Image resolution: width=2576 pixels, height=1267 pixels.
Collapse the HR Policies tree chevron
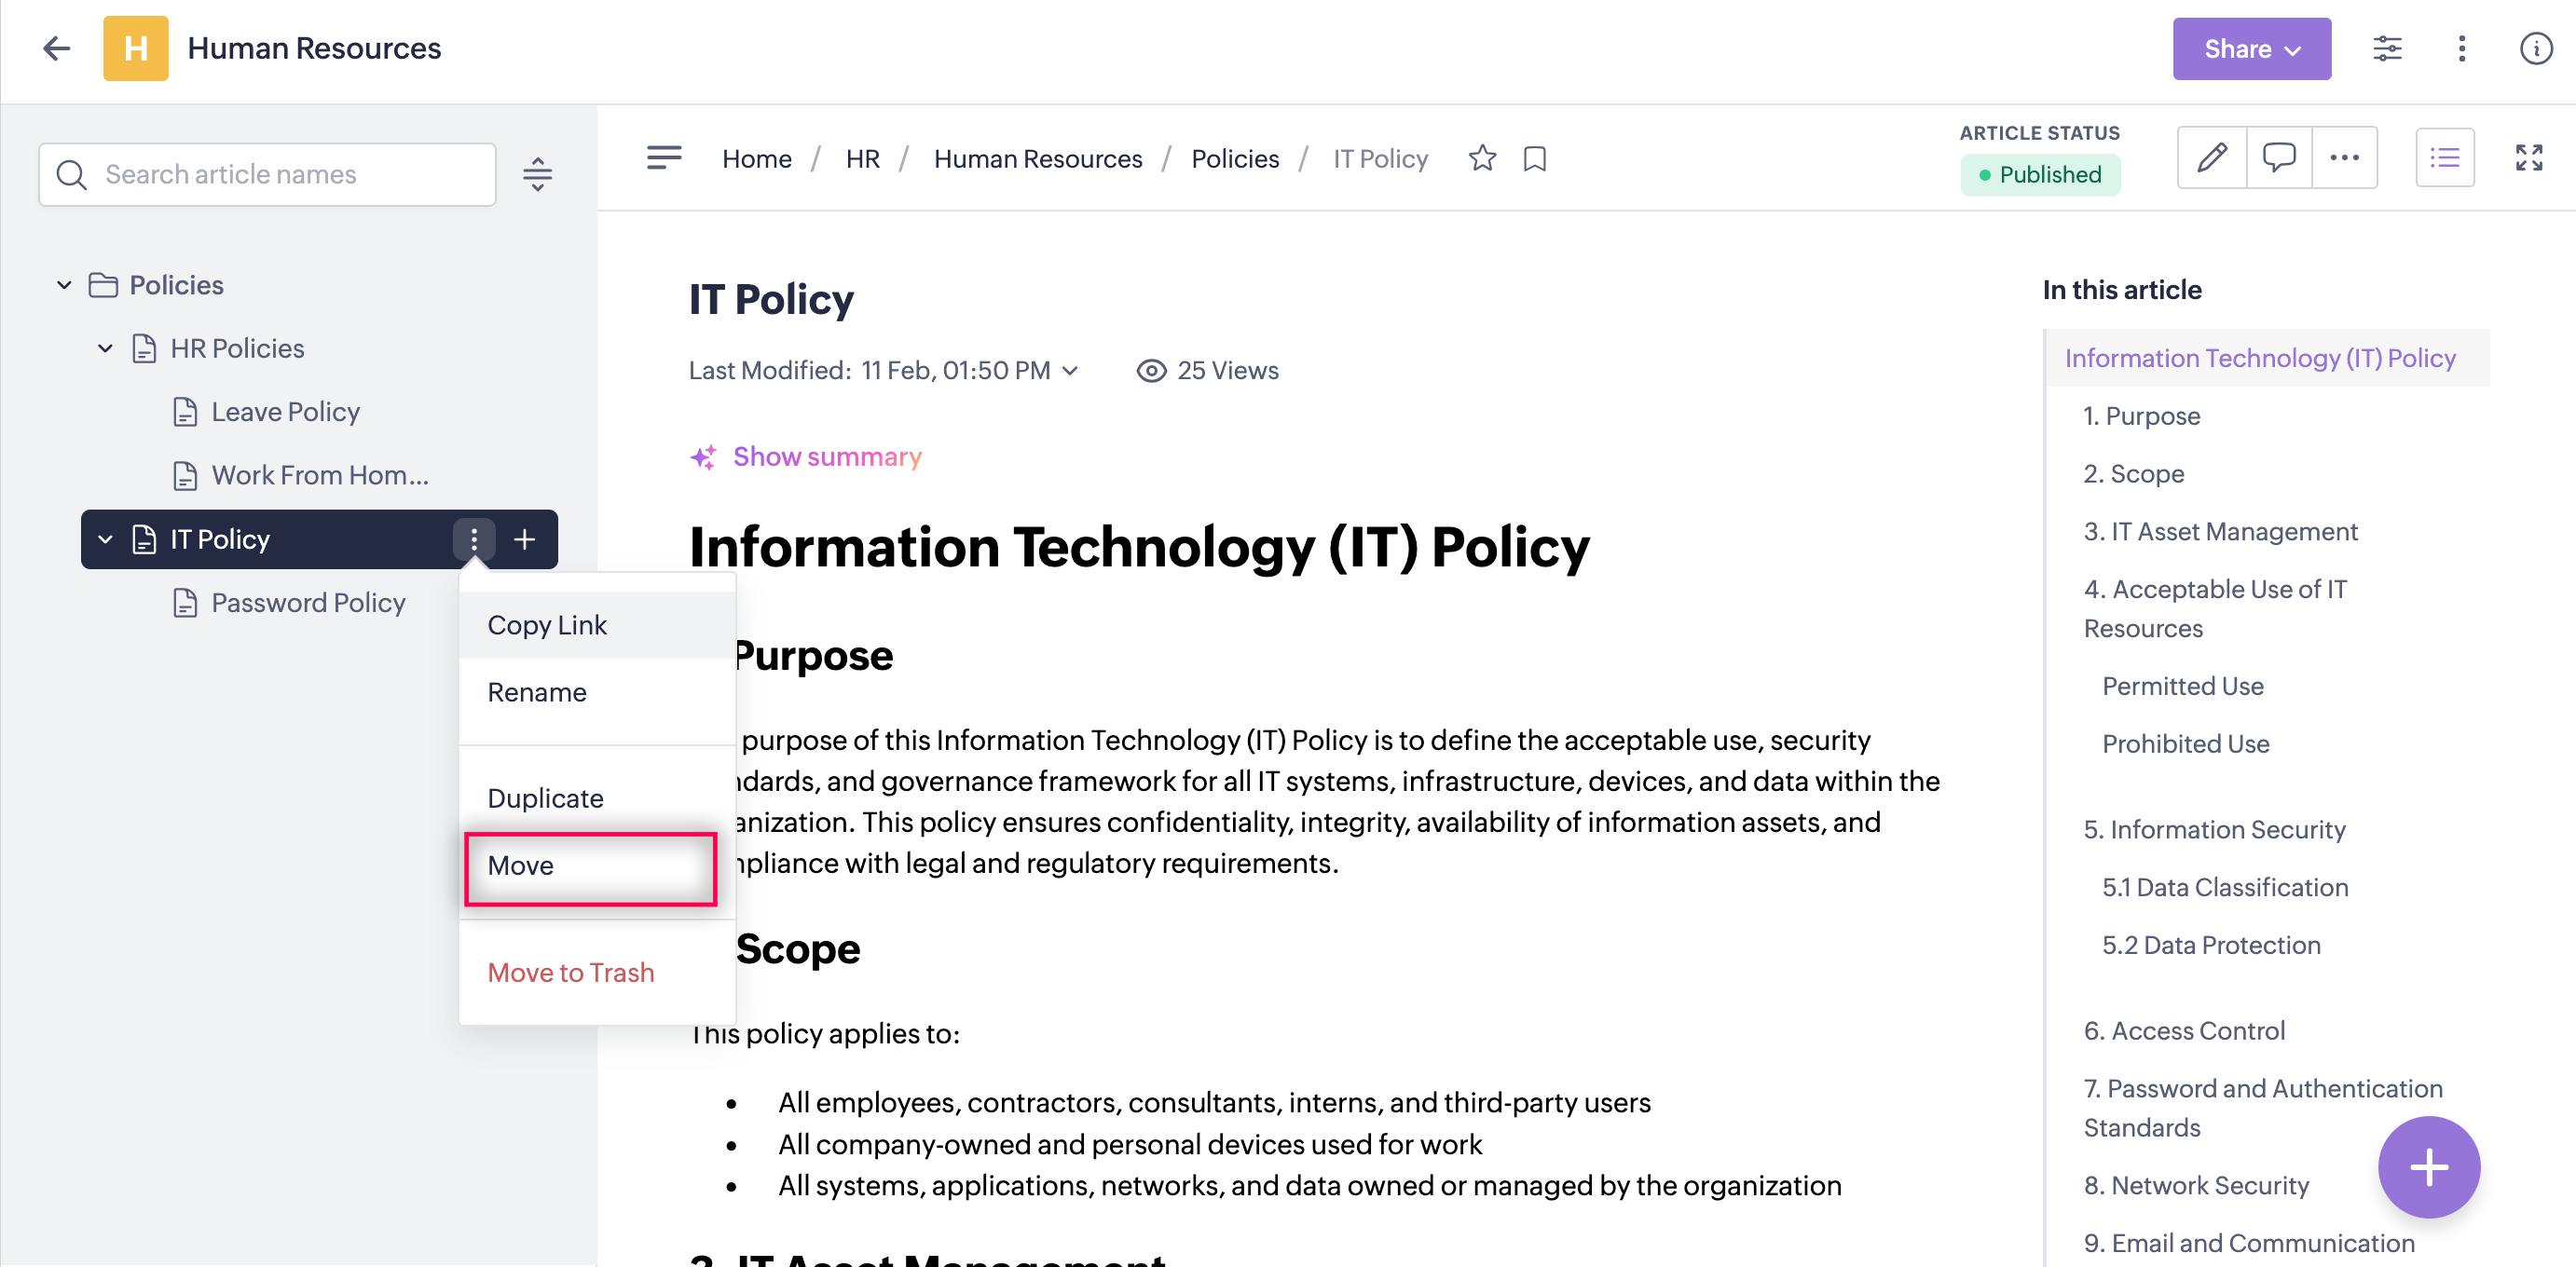(x=105, y=348)
